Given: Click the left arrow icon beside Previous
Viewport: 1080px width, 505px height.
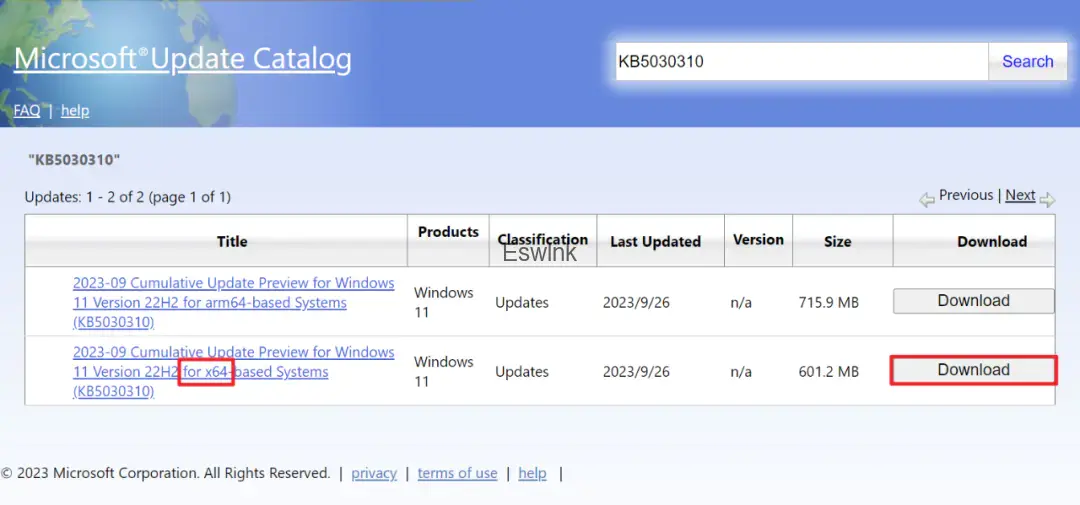Looking at the screenshot, I should (927, 199).
